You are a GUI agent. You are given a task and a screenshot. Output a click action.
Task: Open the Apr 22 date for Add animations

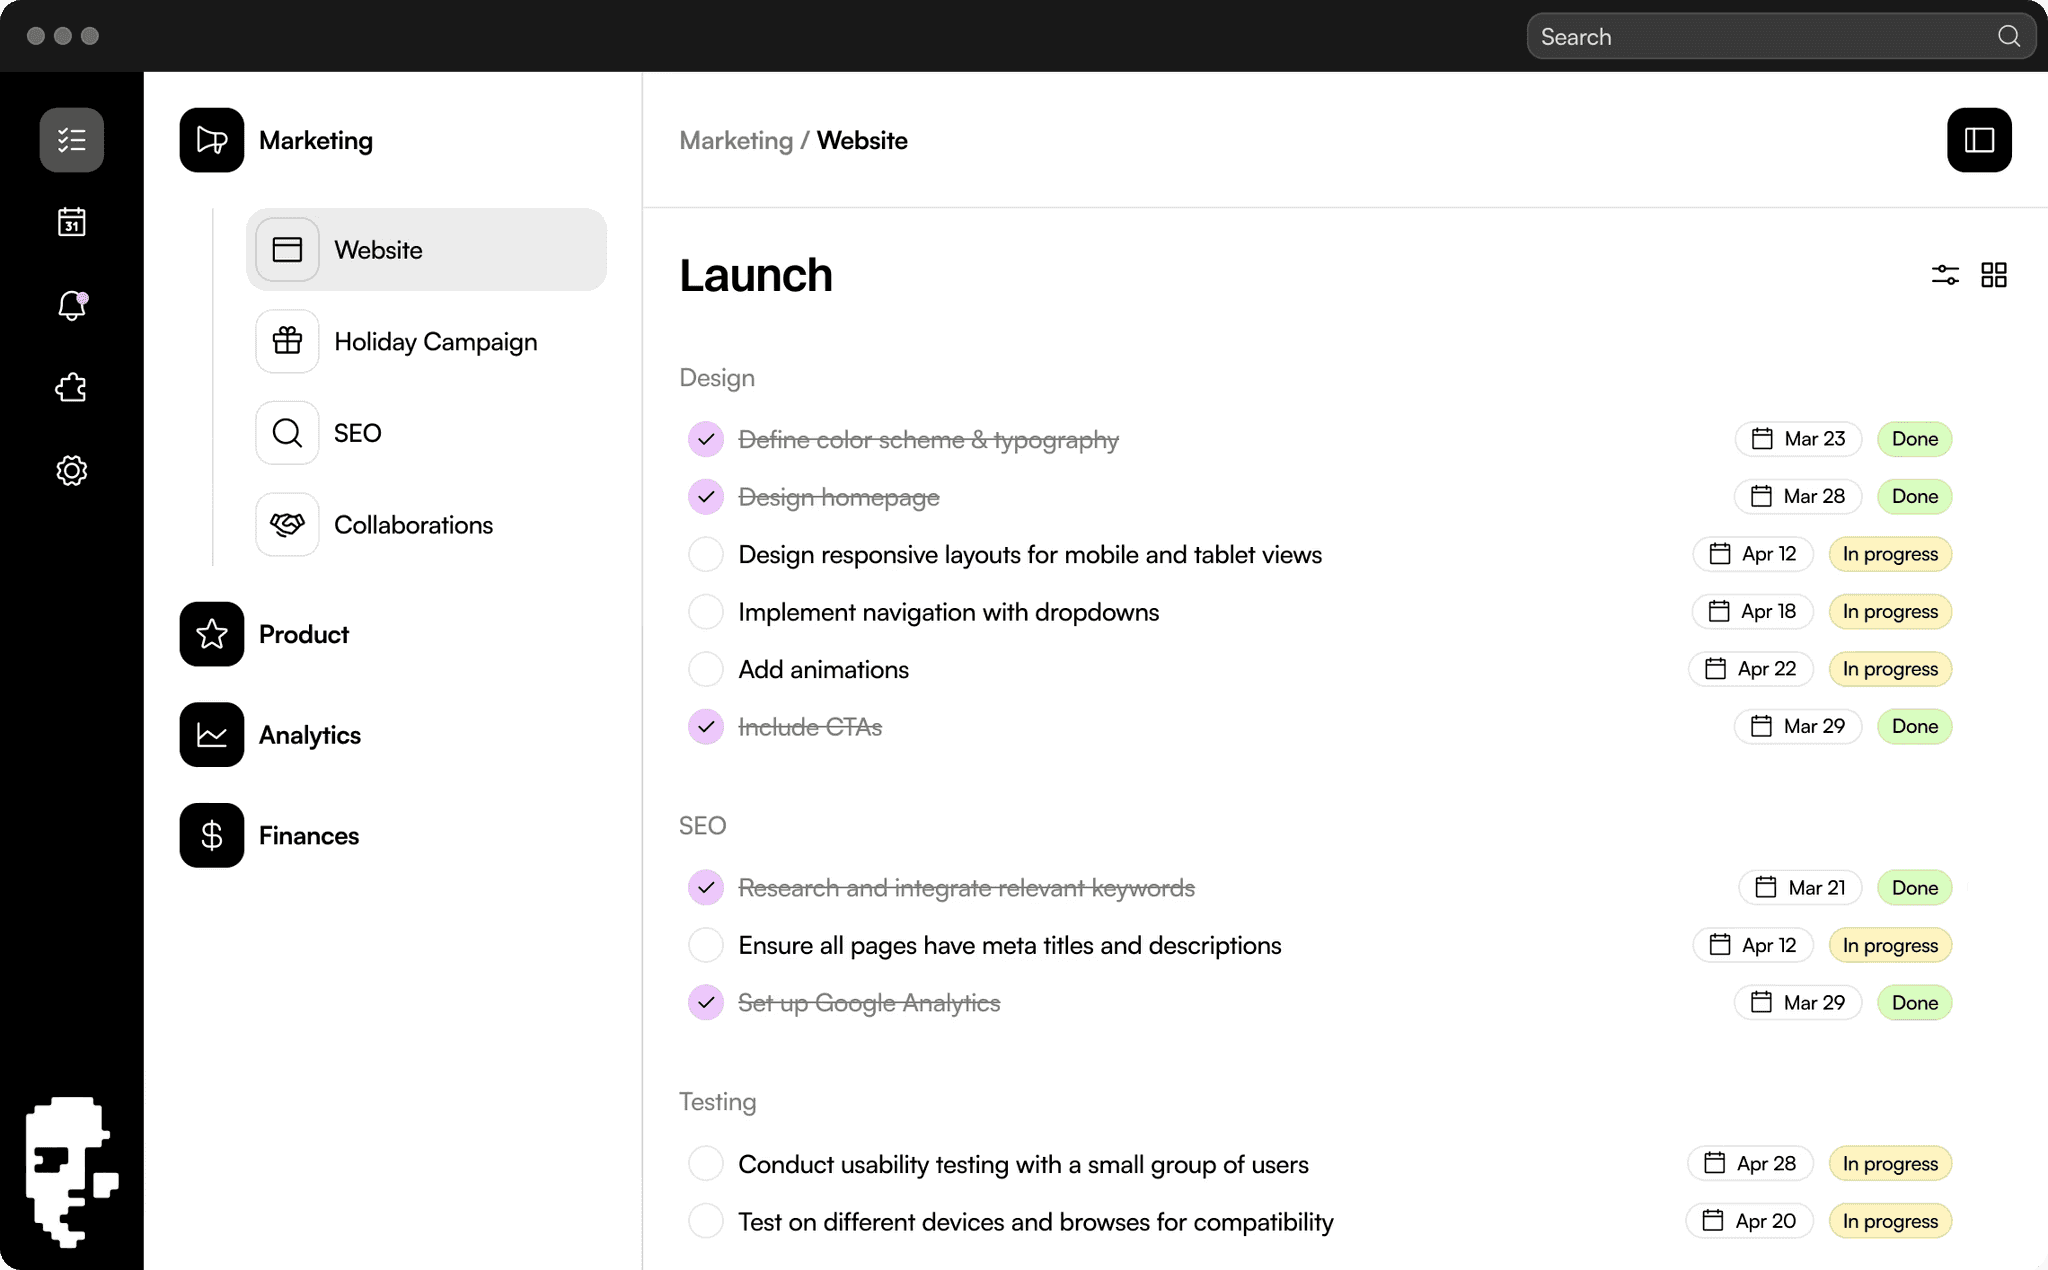(x=1751, y=669)
